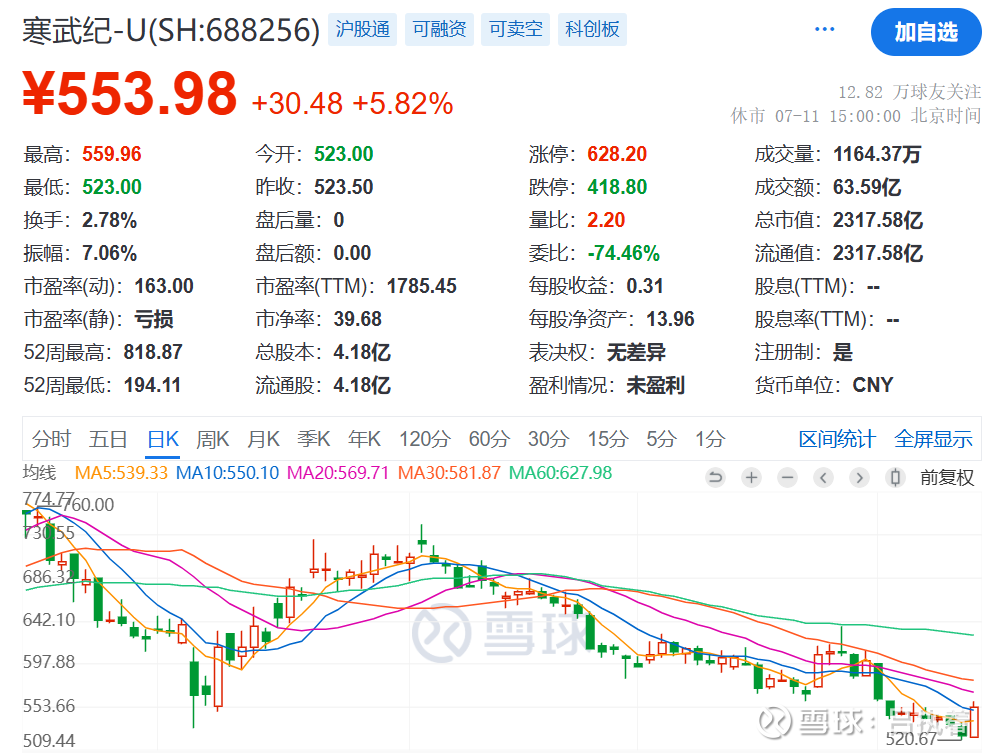Click the MA10:550.10 indicator label
The height and width of the screenshot is (753, 1000).
[228, 472]
